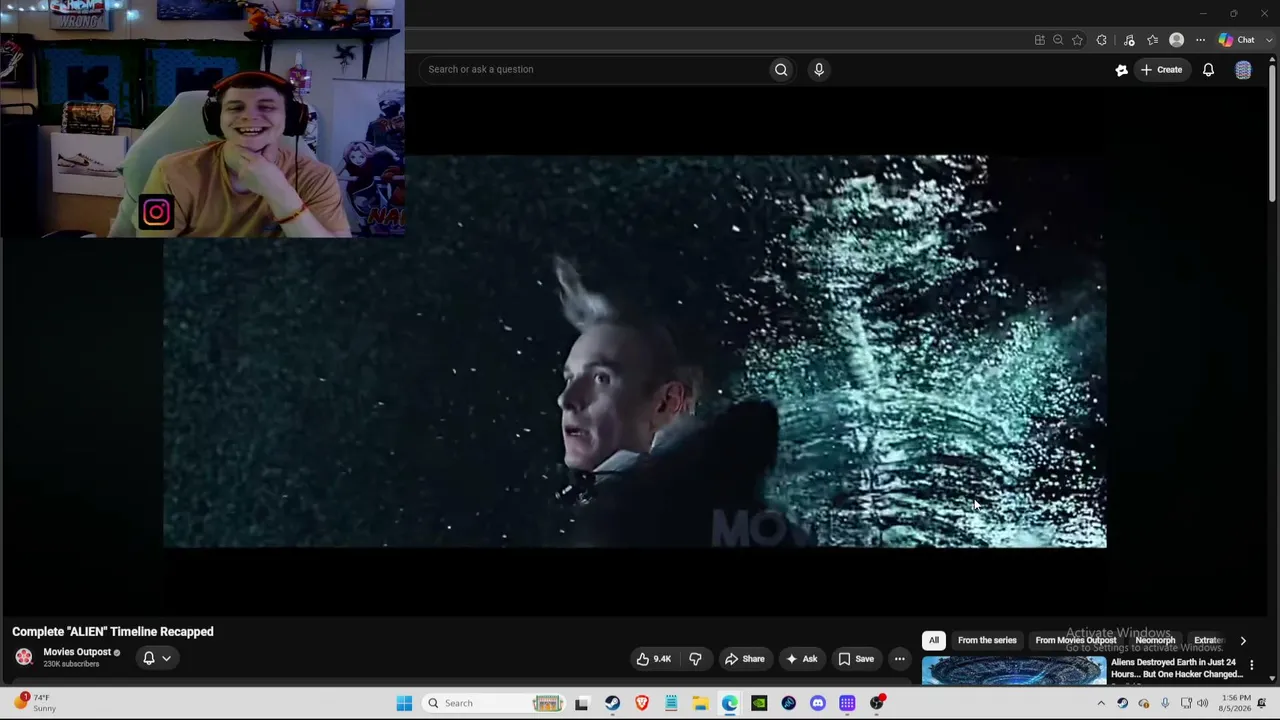Select the From the series chip

[987, 640]
